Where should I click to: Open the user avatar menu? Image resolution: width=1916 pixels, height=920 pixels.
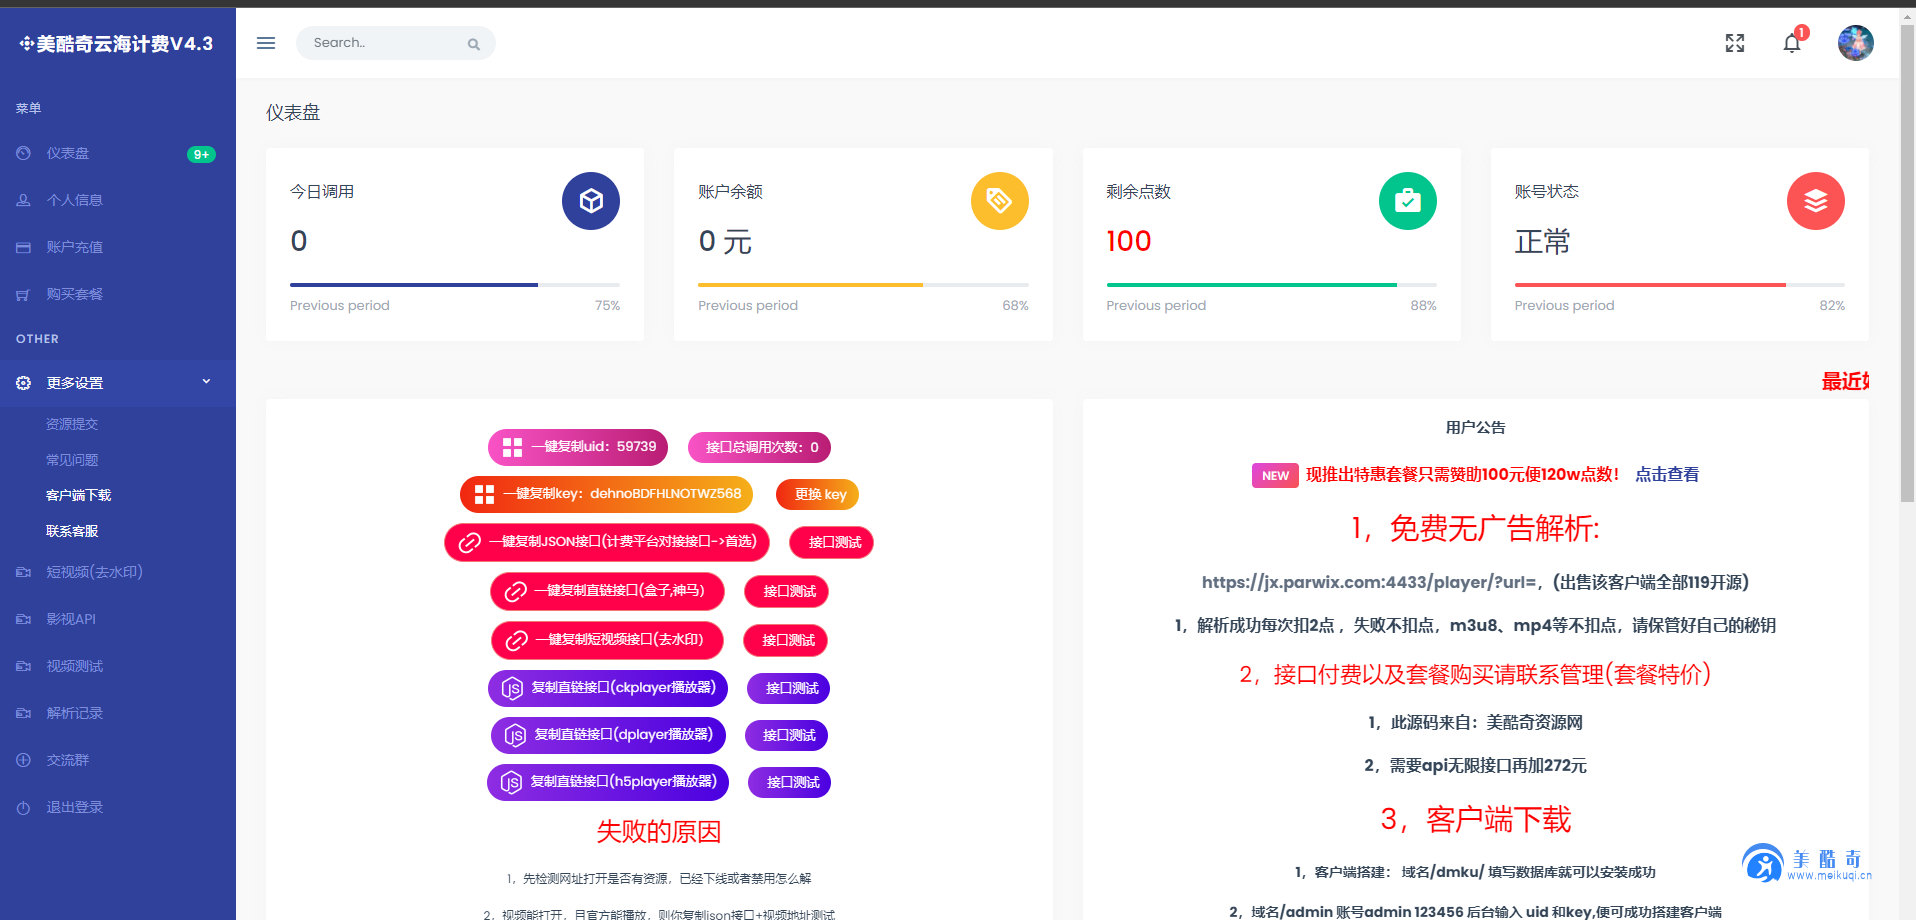[x=1855, y=43]
